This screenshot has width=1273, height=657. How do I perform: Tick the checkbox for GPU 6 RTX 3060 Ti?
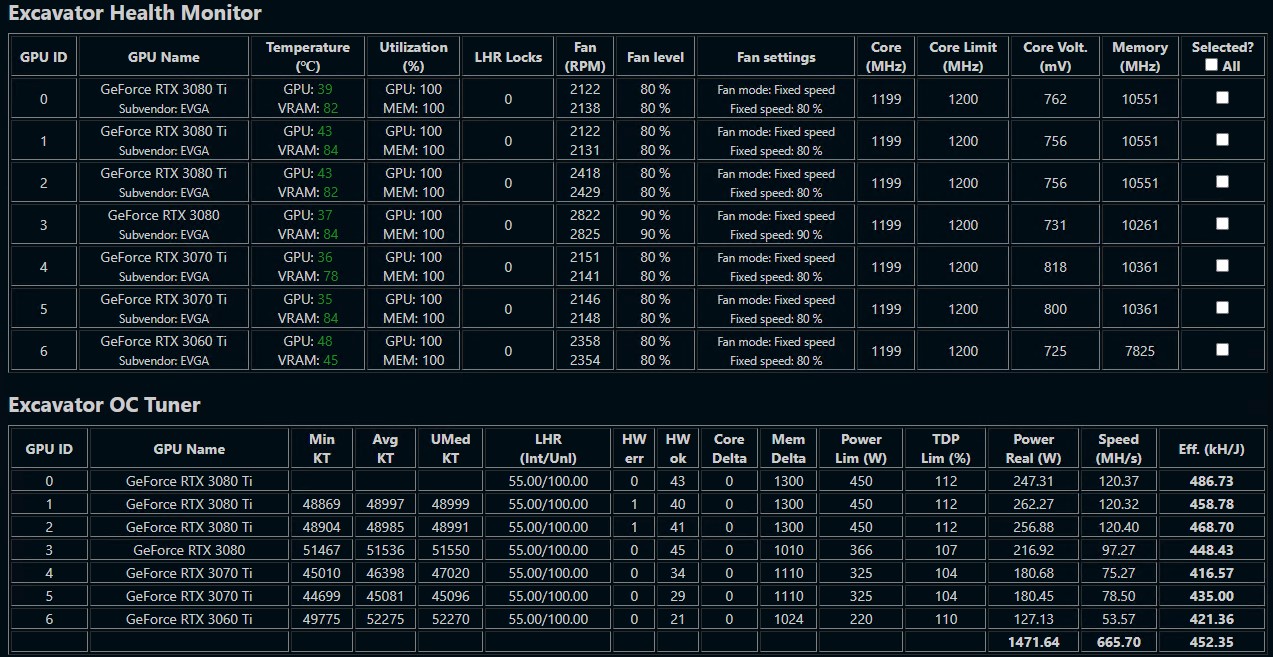pos(1222,350)
